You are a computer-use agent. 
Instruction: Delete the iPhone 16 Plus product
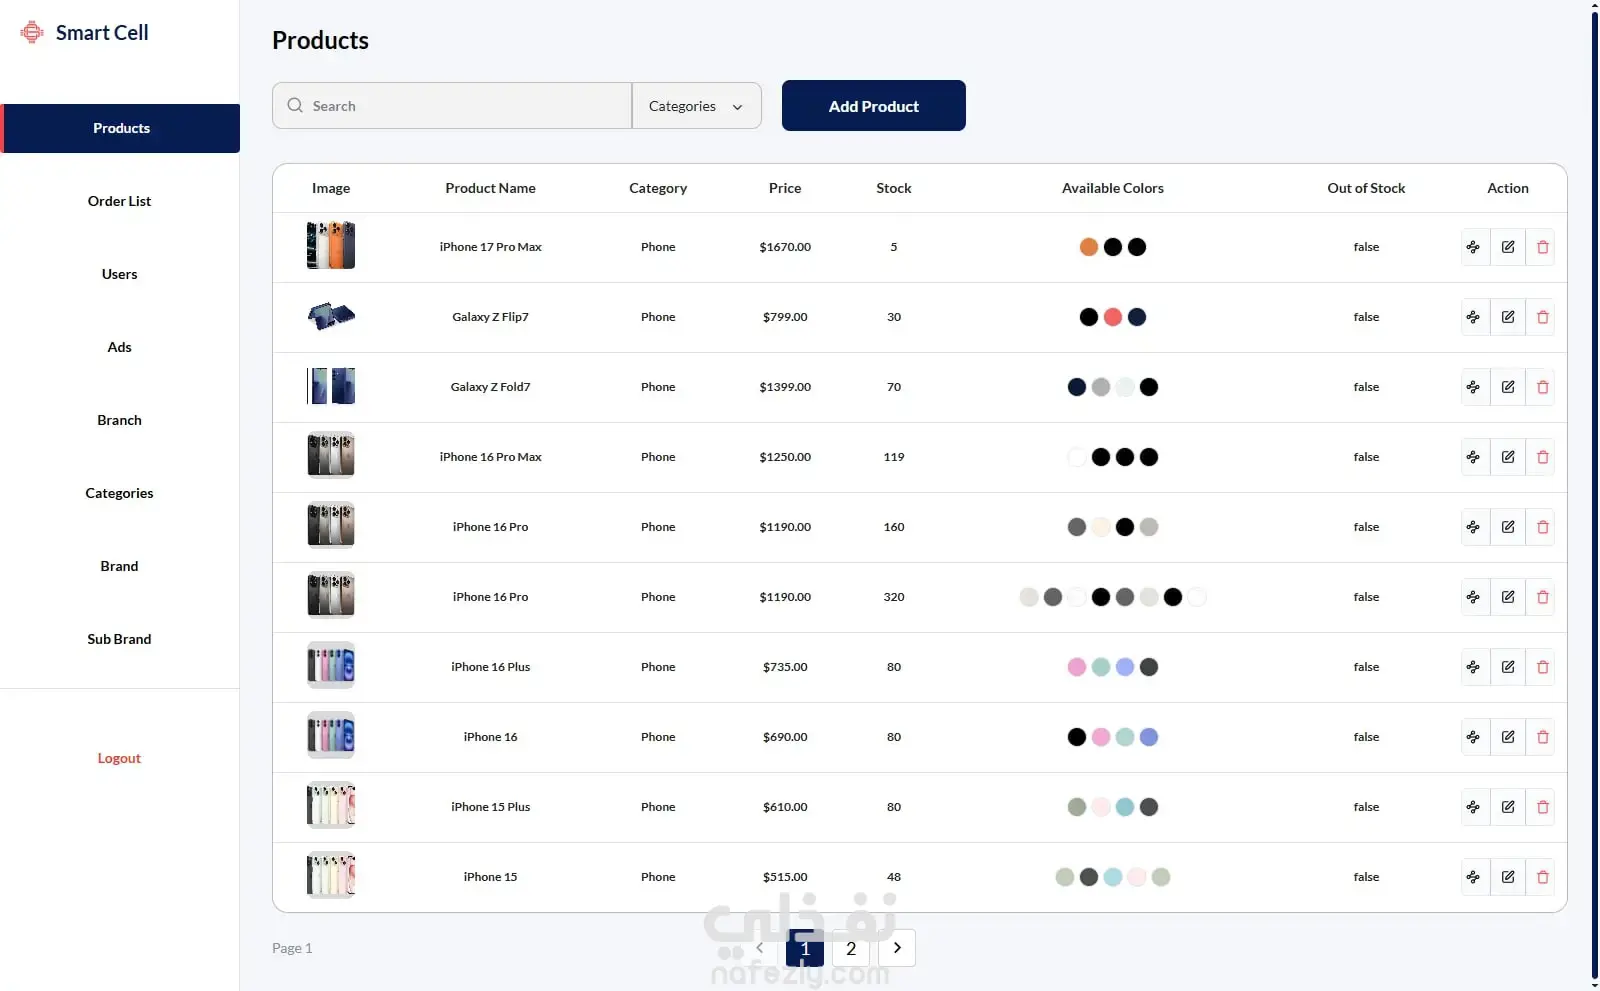click(x=1542, y=667)
